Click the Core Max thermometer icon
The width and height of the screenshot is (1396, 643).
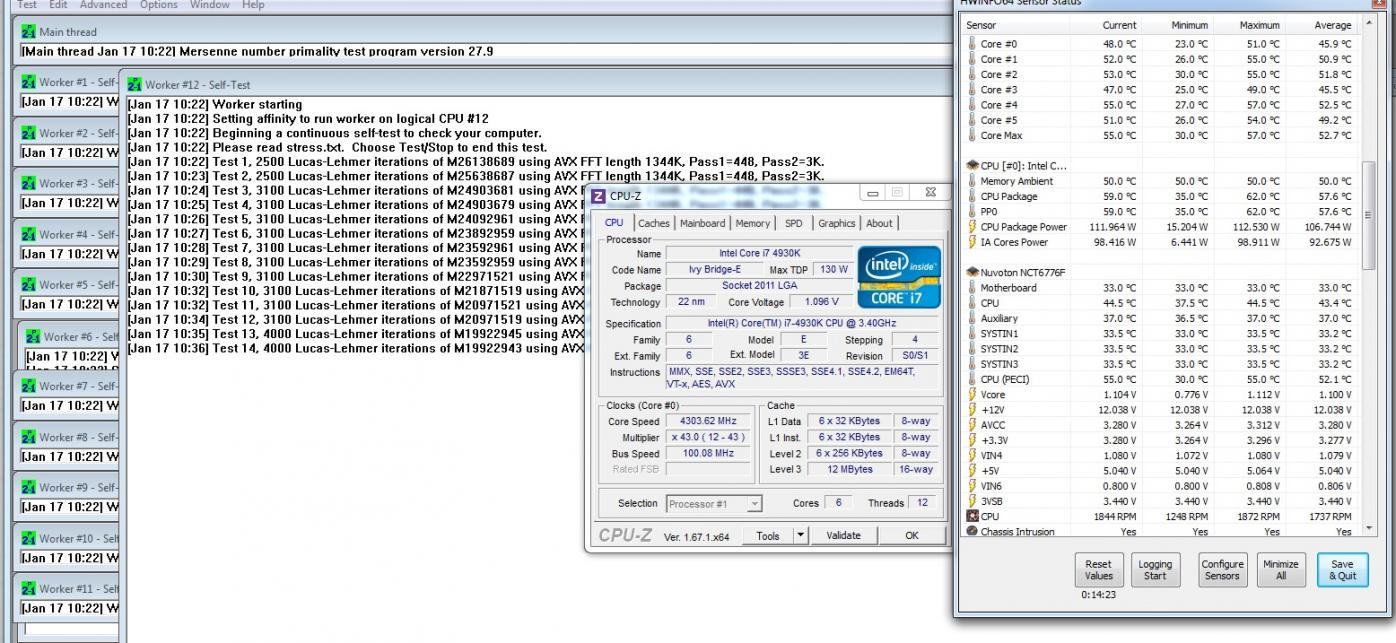(972, 135)
